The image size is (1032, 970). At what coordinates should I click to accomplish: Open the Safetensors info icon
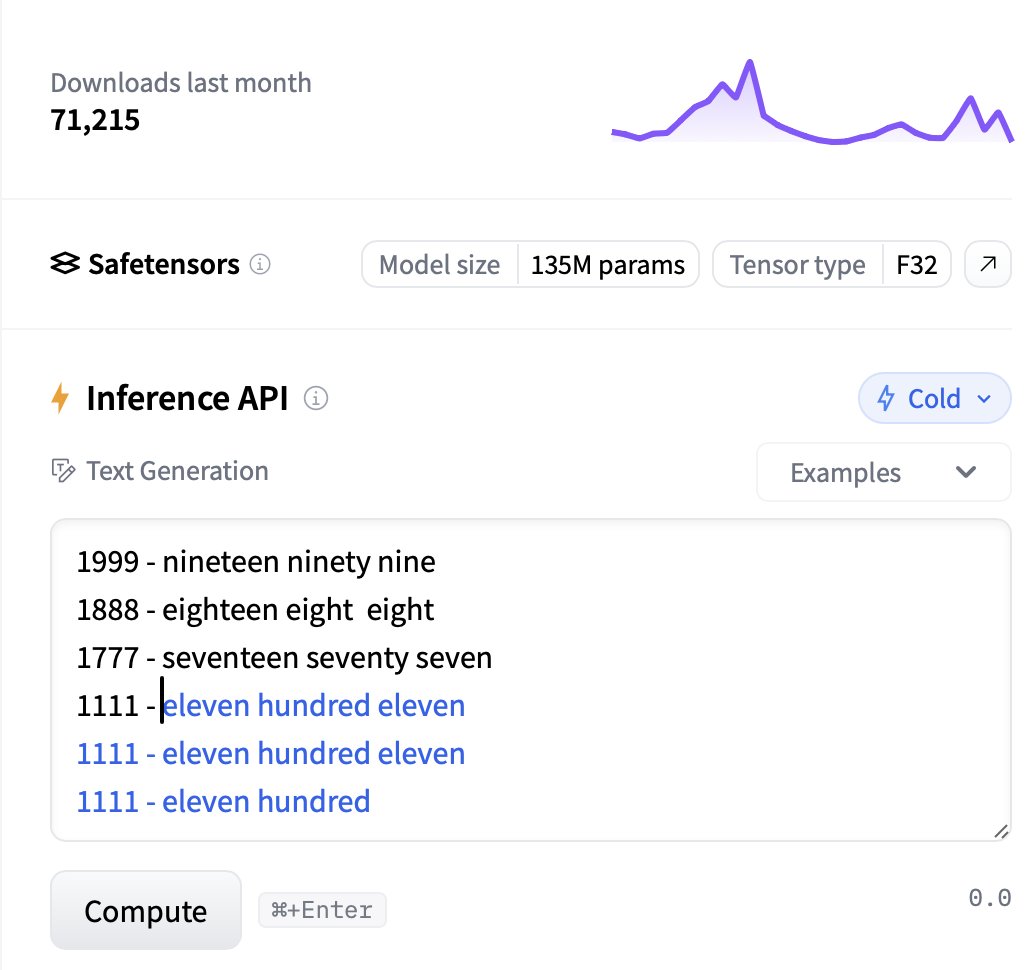(x=260, y=265)
